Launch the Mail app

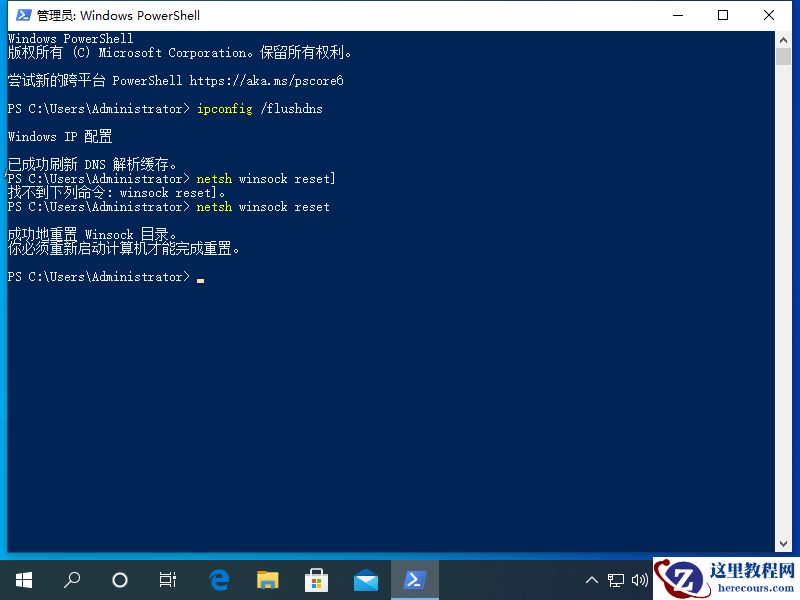click(365, 580)
